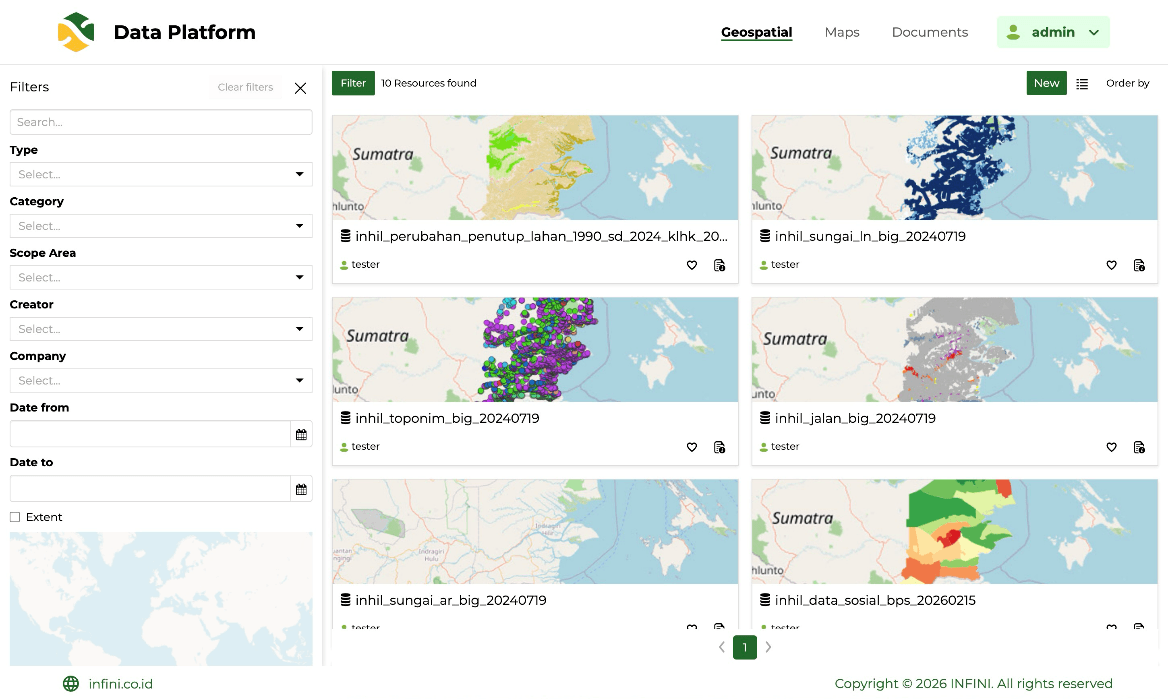Image resolution: width=1168 pixels, height=699 pixels.
Task: Open the Company select dropdown
Action: (161, 380)
